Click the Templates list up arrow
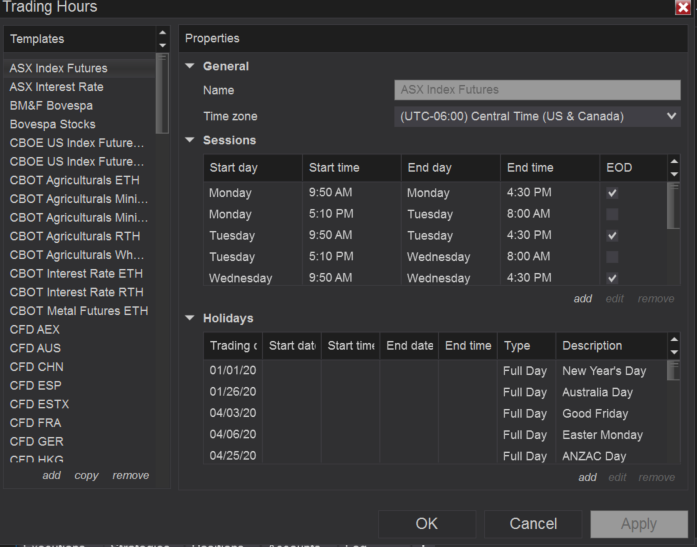Screen dimensions: 697x547 pyautogui.click(x=162, y=33)
